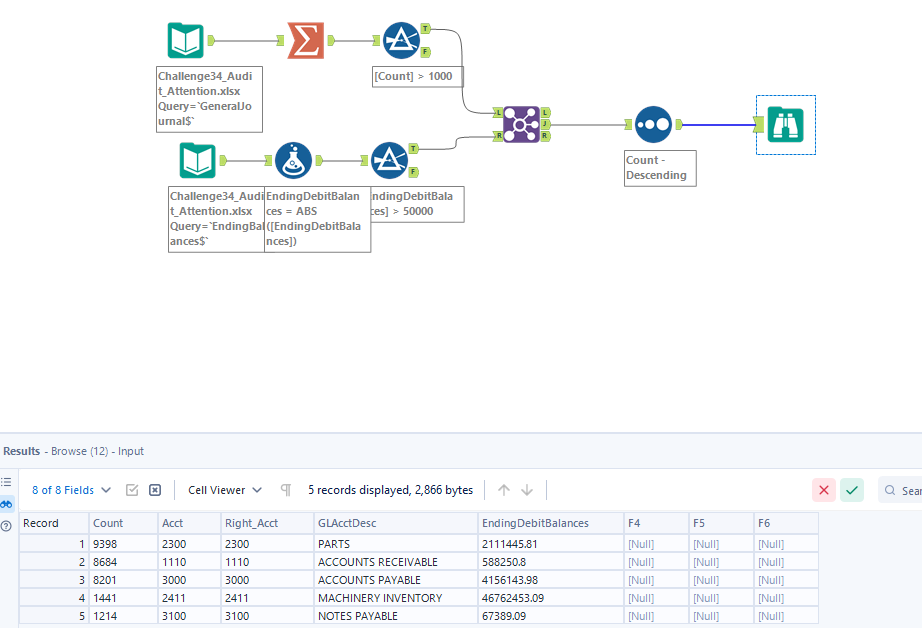This screenshot has width=922, height=628.
Task: Select the Filter tool for Count > 1000
Action: 401,41
